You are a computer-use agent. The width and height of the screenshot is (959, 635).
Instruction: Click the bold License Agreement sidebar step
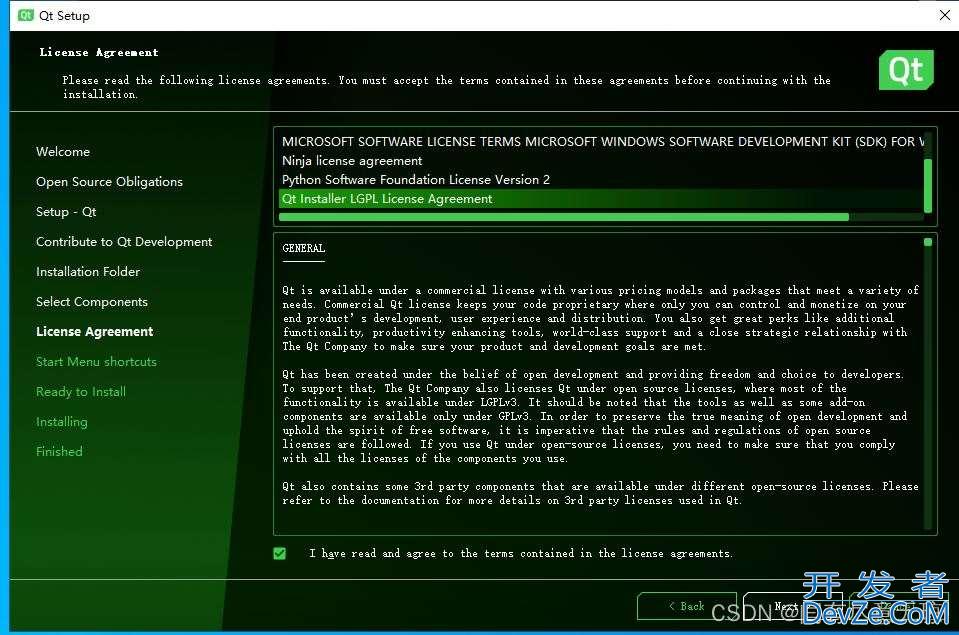point(95,332)
